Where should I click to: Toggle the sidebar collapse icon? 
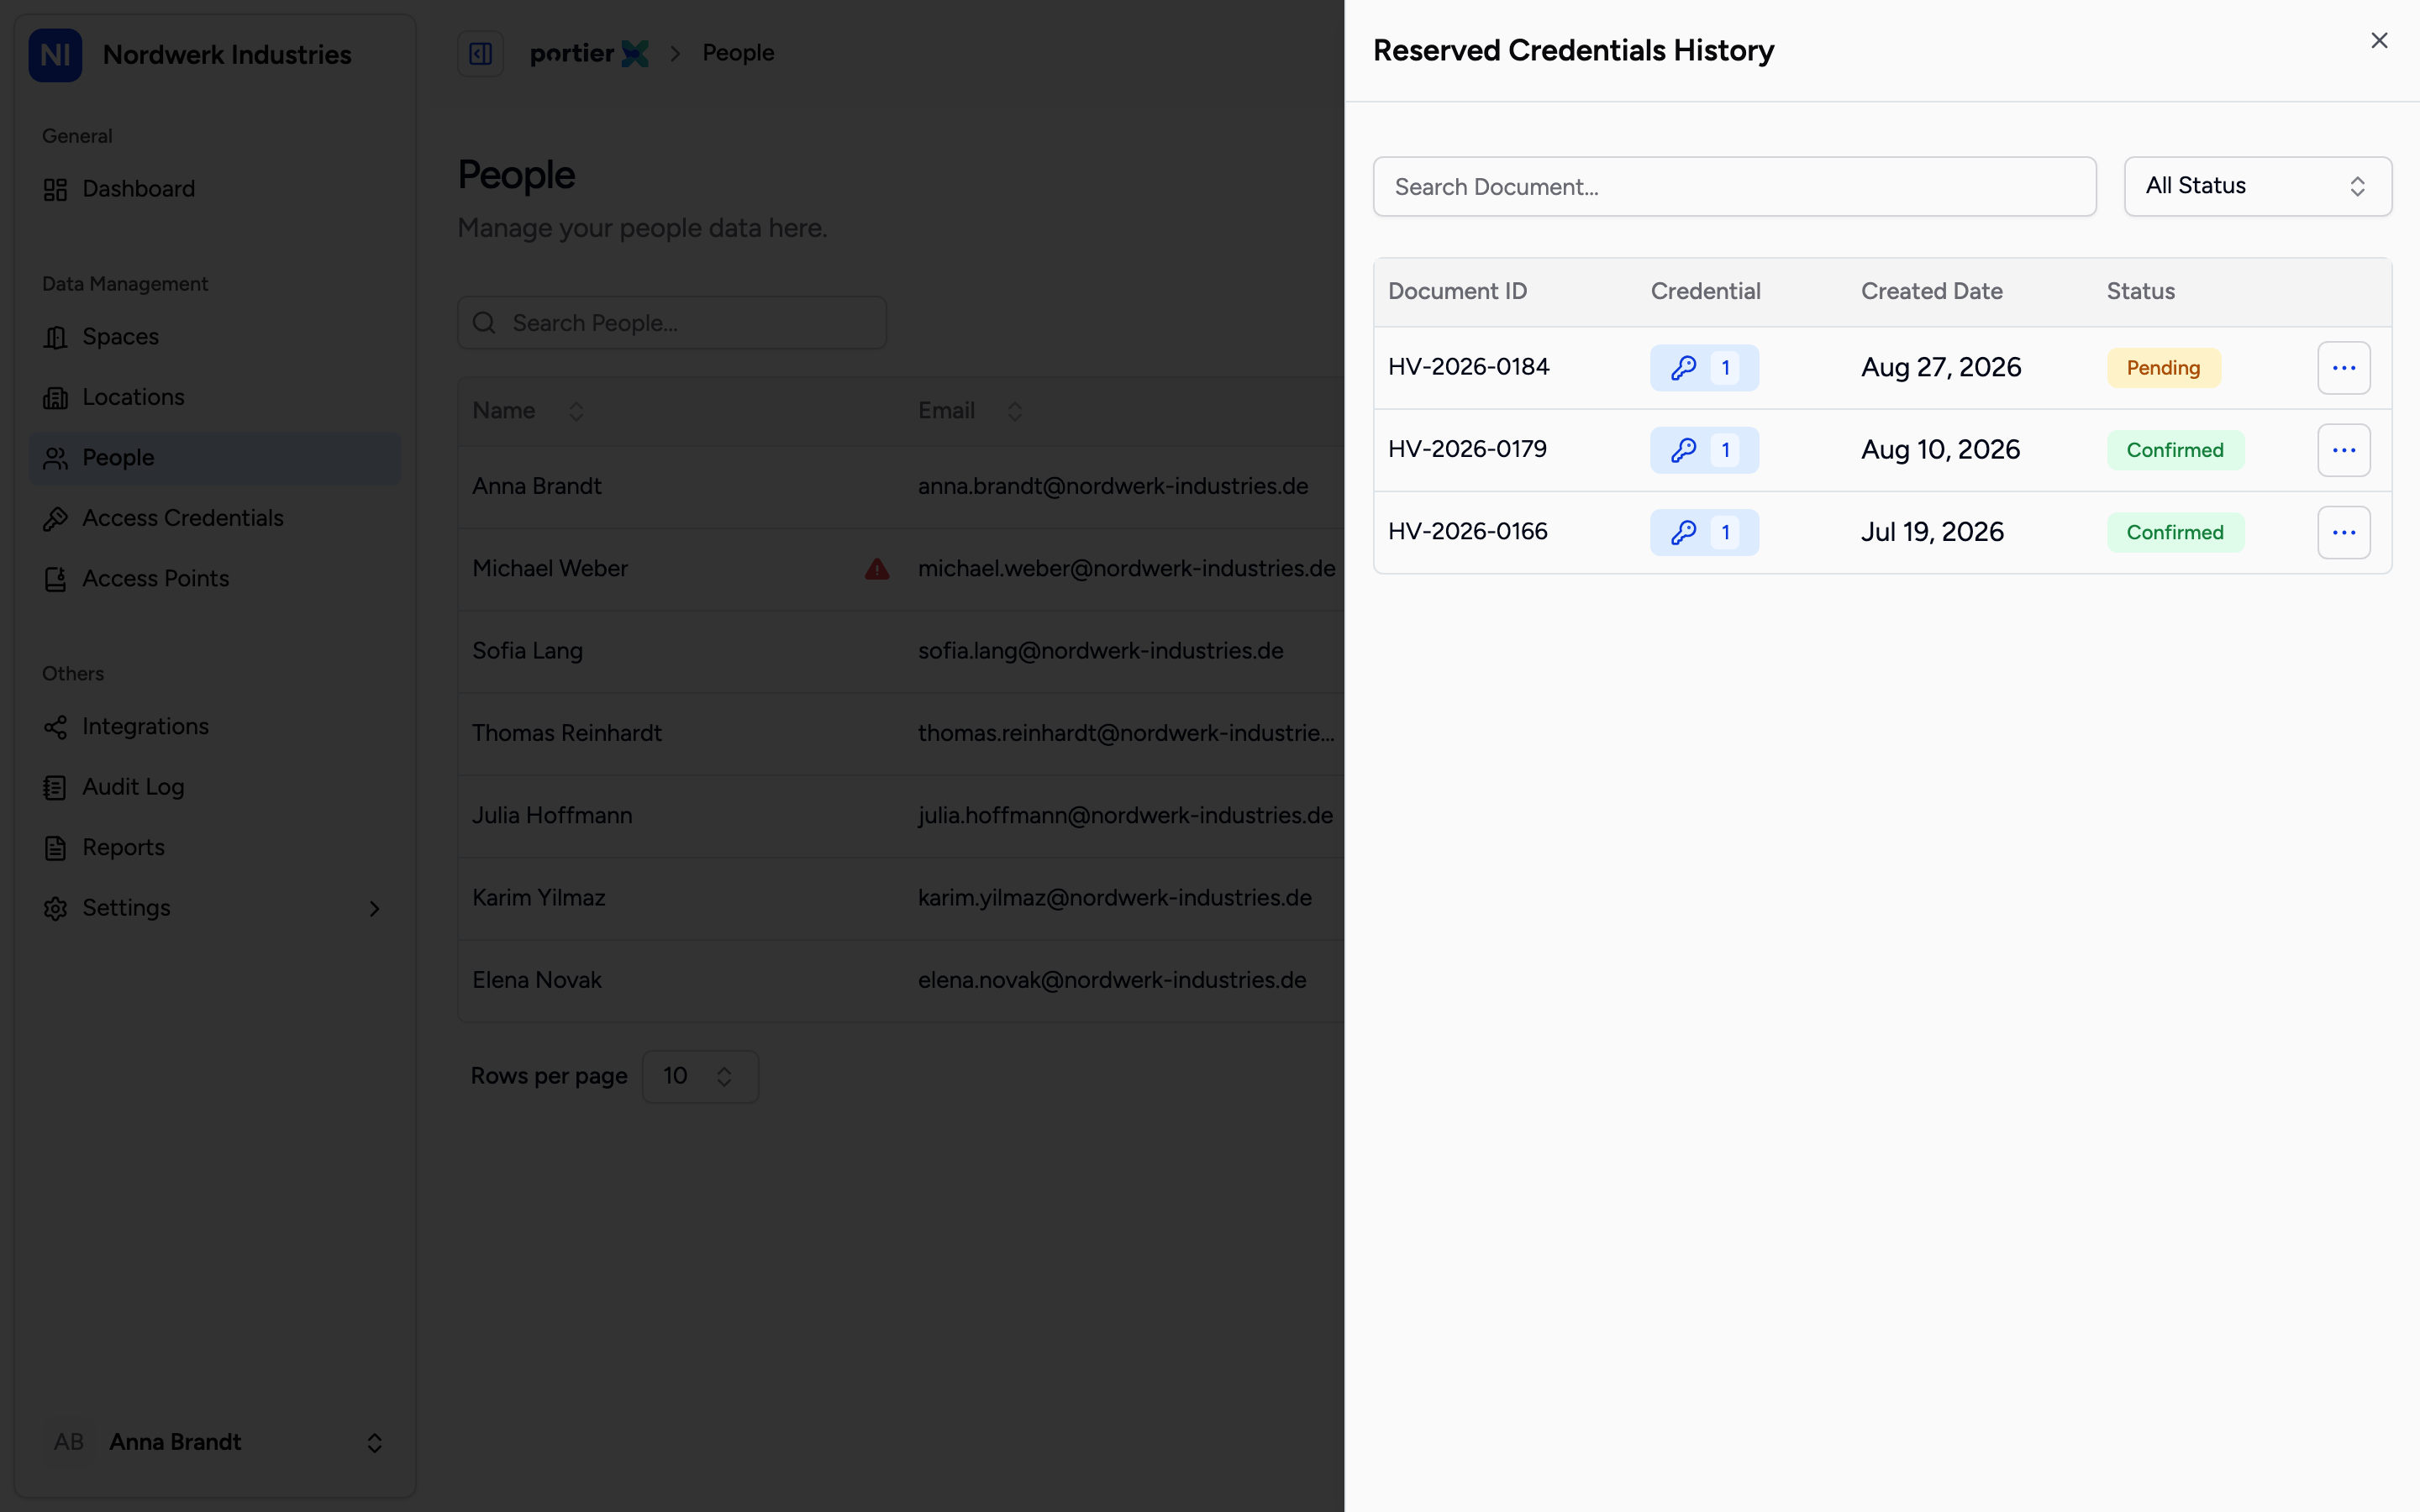tap(480, 53)
